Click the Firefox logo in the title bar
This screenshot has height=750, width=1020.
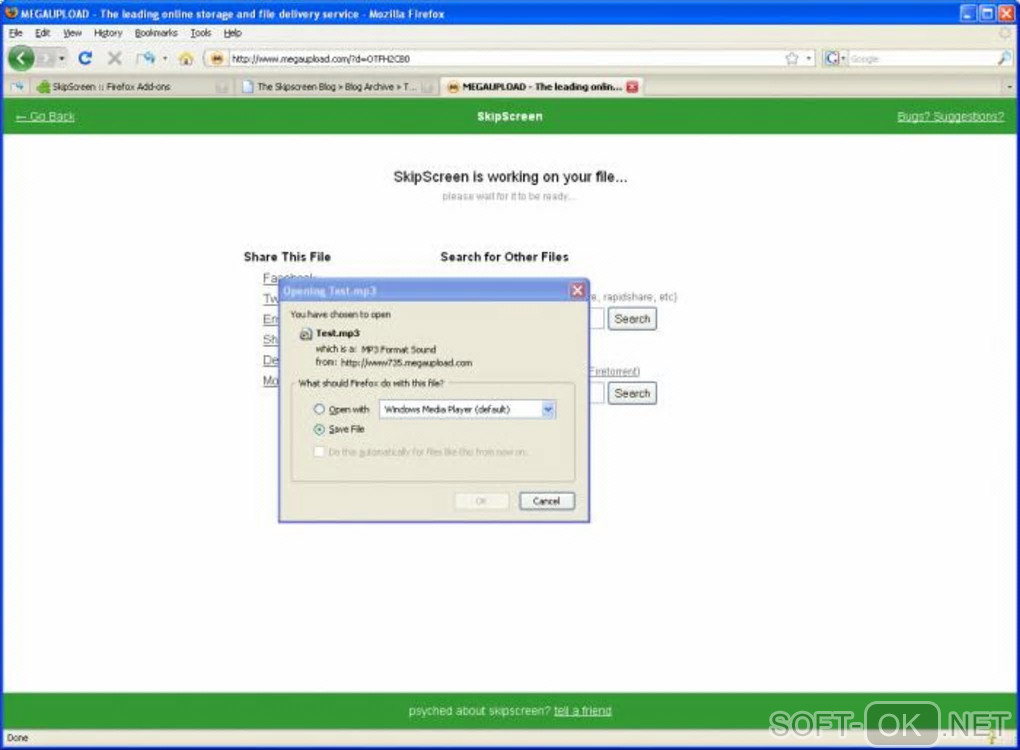click(x=11, y=12)
